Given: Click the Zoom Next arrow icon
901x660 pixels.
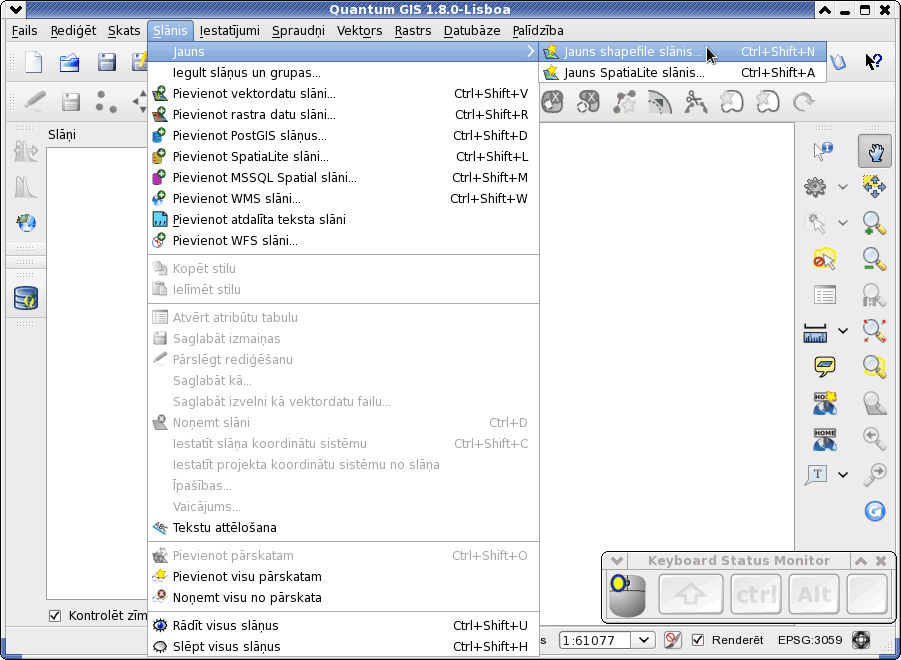Looking at the screenshot, I should pyautogui.click(x=874, y=474).
